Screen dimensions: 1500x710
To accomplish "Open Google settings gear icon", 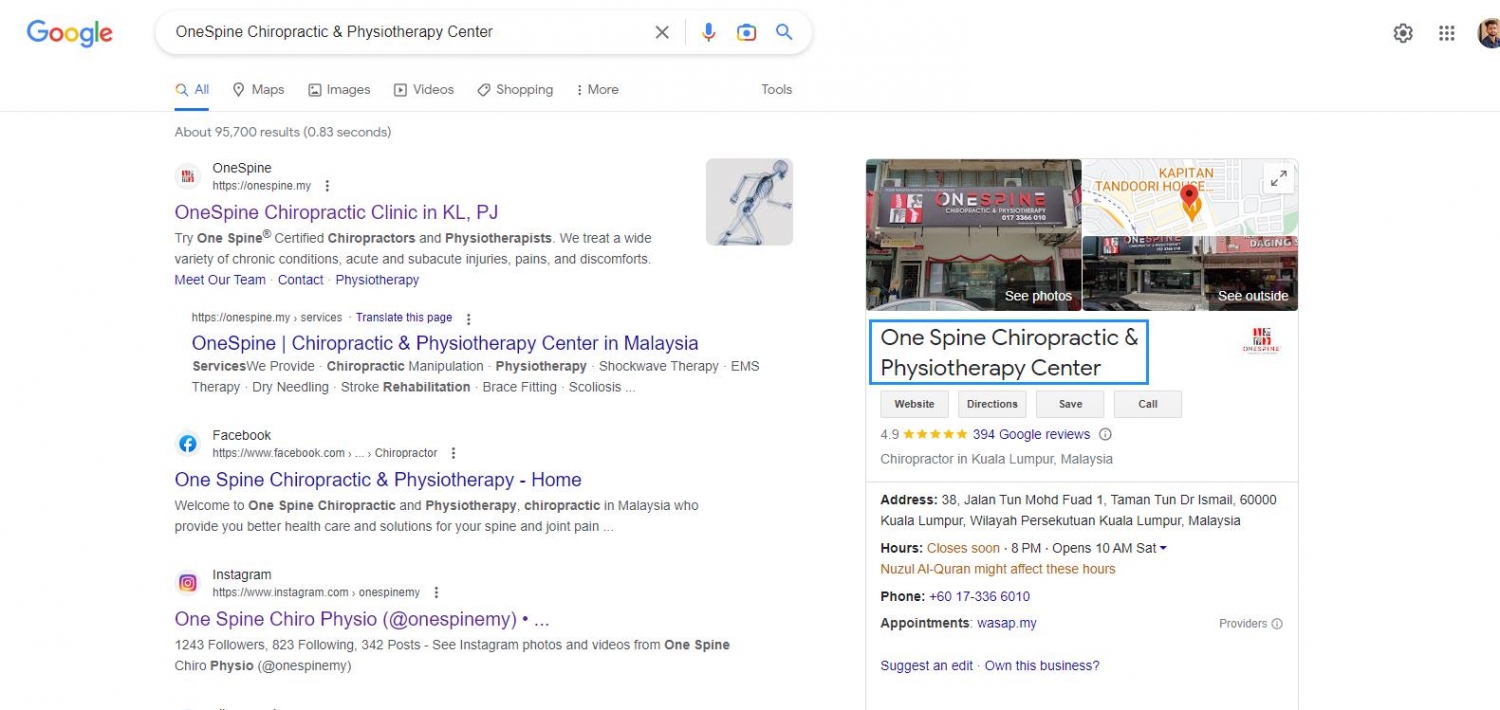I will click(1403, 33).
